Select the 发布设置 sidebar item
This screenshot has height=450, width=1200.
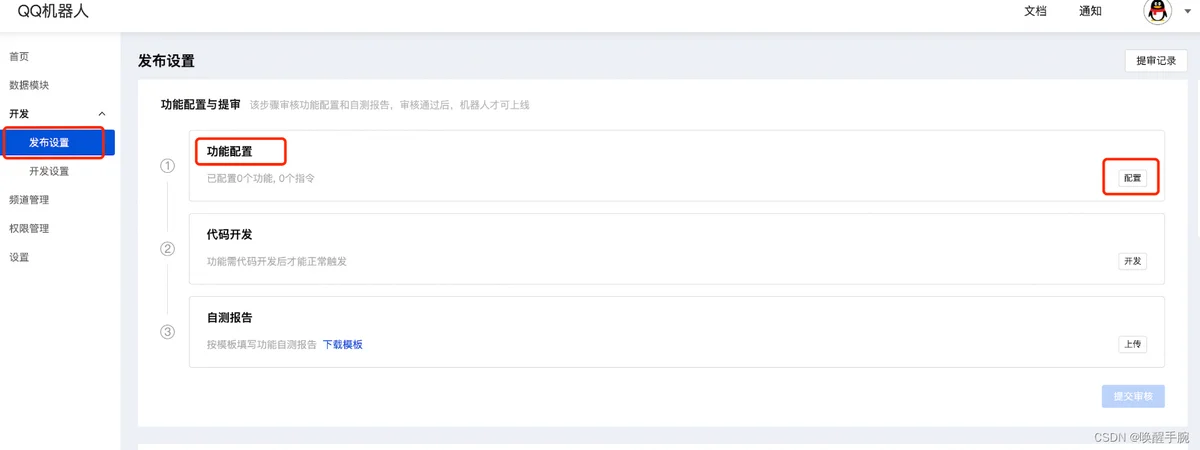pos(58,143)
